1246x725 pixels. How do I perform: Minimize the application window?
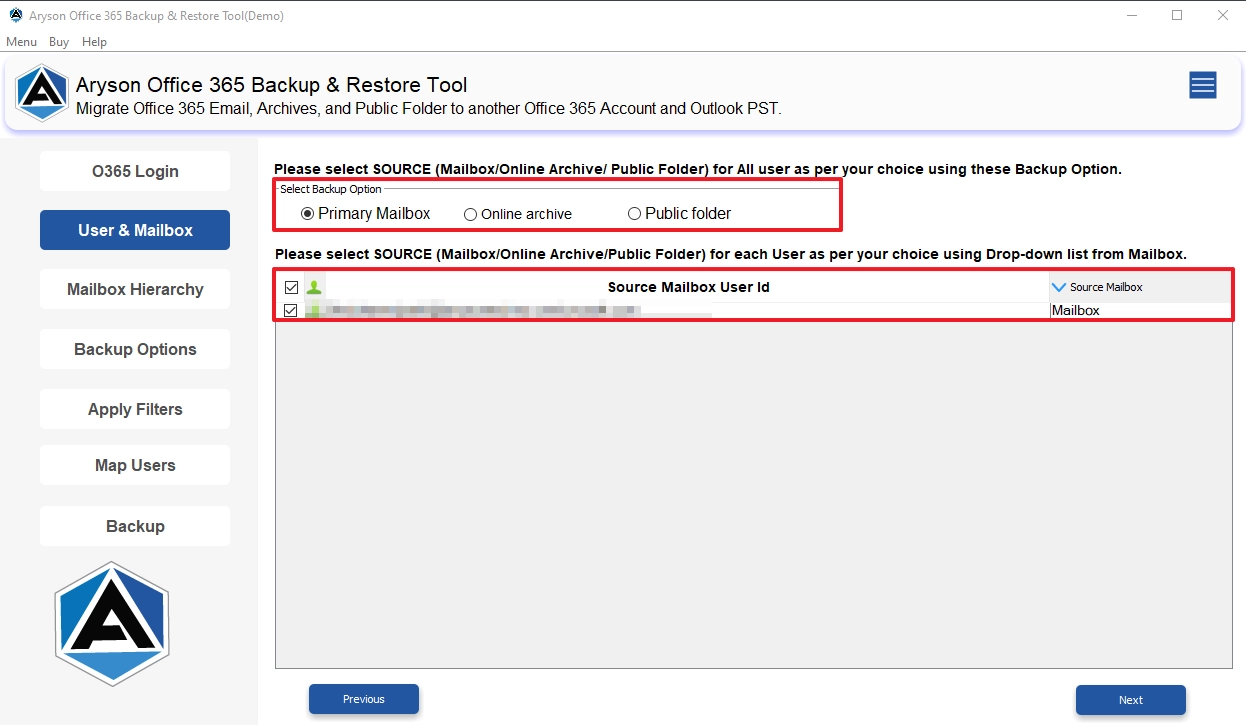tap(1131, 15)
